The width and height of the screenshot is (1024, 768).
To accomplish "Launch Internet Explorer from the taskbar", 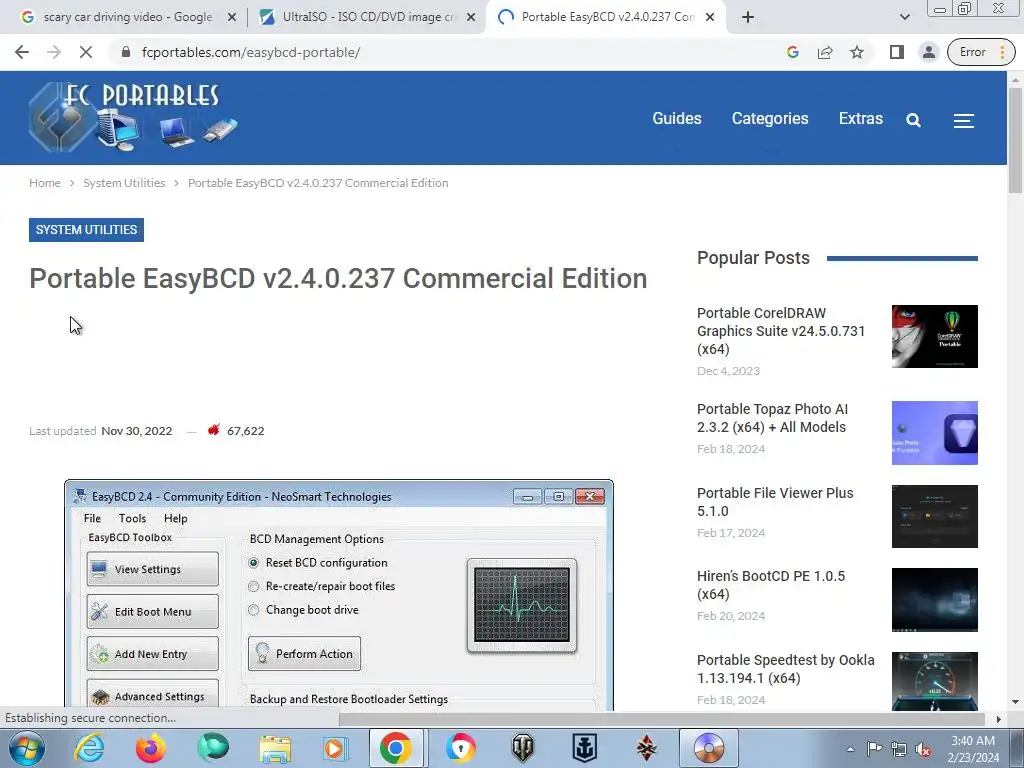I will (89, 748).
